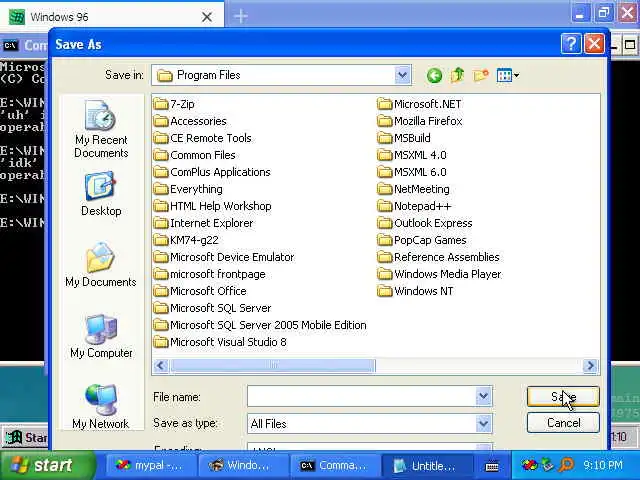Select the Everything folder
This screenshot has width=640, height=480.
pyautogui.click(x=189, y=189)
